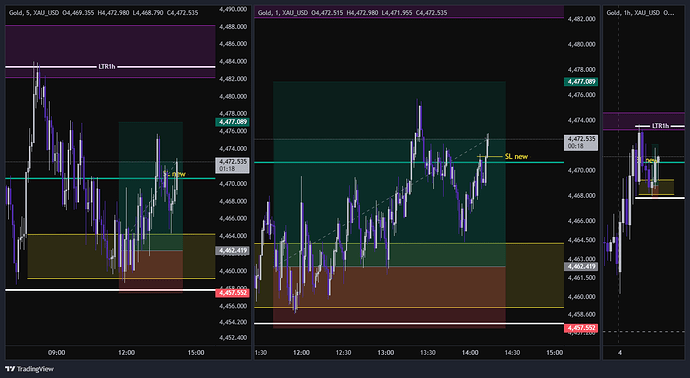
Task: Click the 00:18 countdown in the 1-minute price tag
Action: point(575,146)
